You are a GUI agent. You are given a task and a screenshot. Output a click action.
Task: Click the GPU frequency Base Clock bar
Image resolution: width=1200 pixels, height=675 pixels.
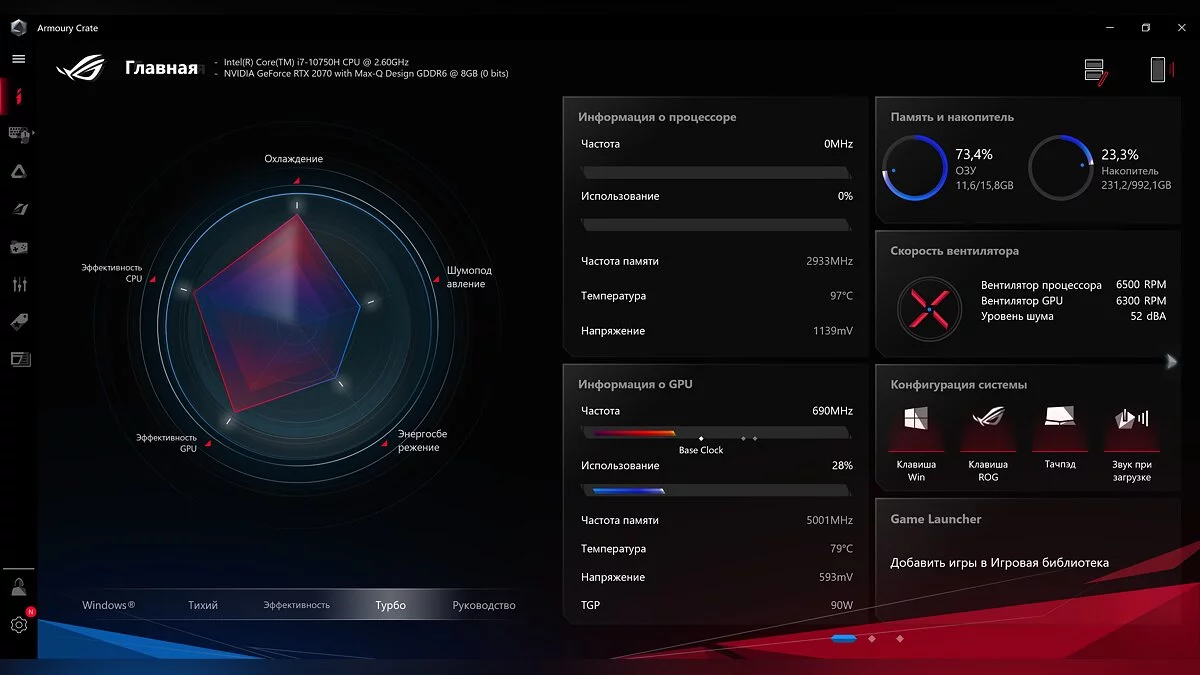pos(715,433)
